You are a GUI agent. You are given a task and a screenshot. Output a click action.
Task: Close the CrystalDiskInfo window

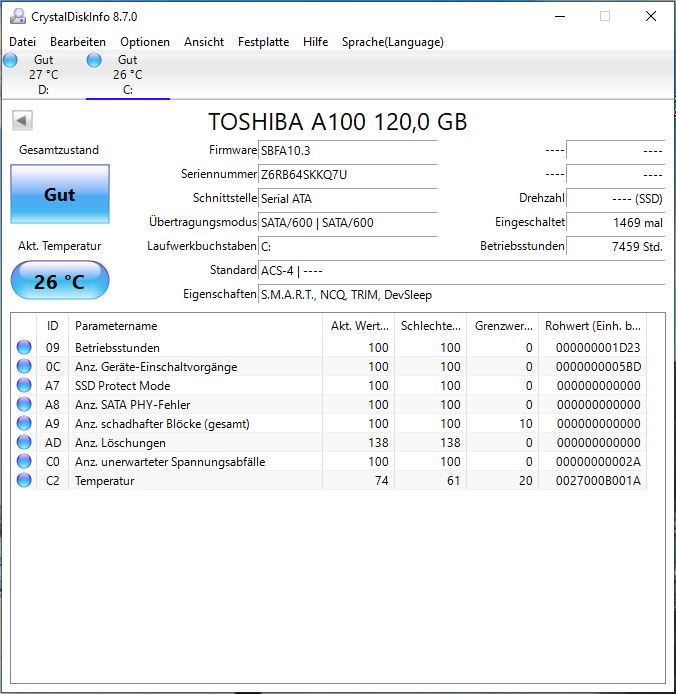tap(651, 17)
